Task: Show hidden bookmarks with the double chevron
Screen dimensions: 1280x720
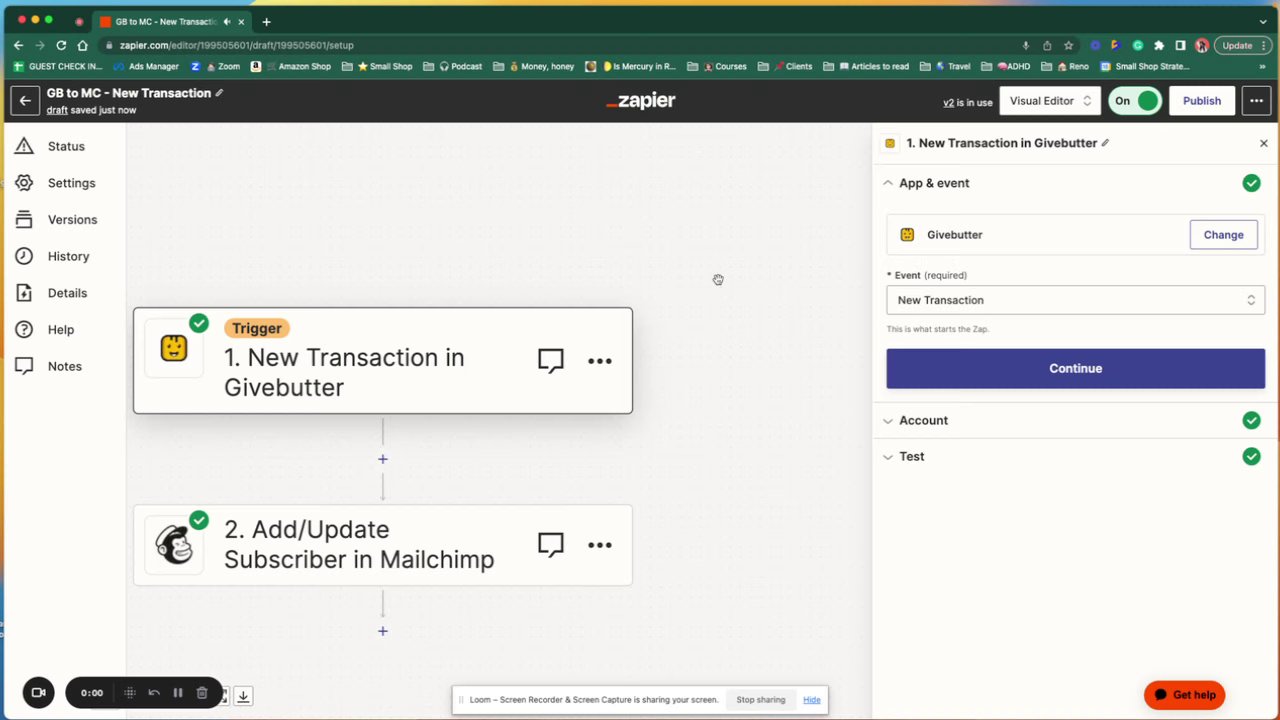Action: [x=1263, y=66]
